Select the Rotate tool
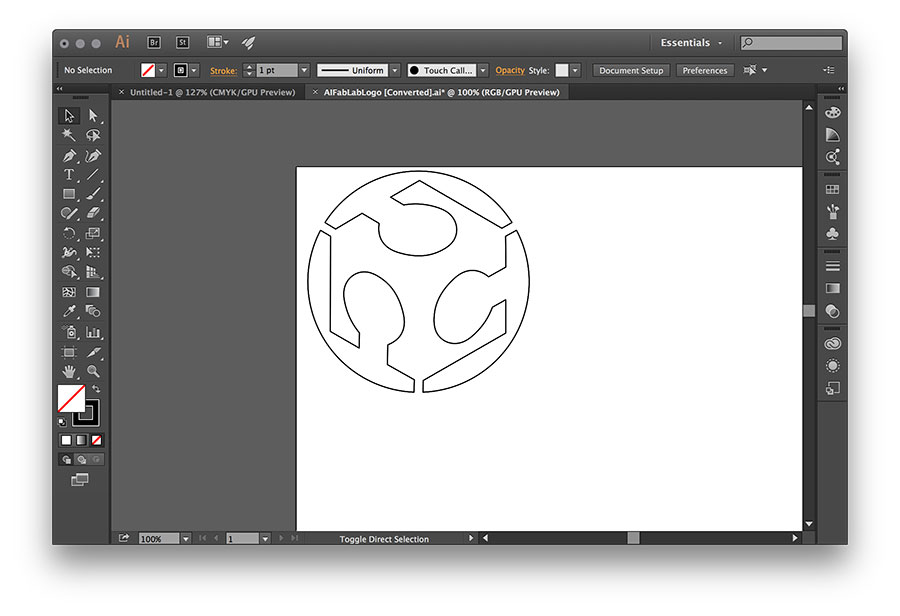Screen dimensions: 900x616 coord(69,233)
